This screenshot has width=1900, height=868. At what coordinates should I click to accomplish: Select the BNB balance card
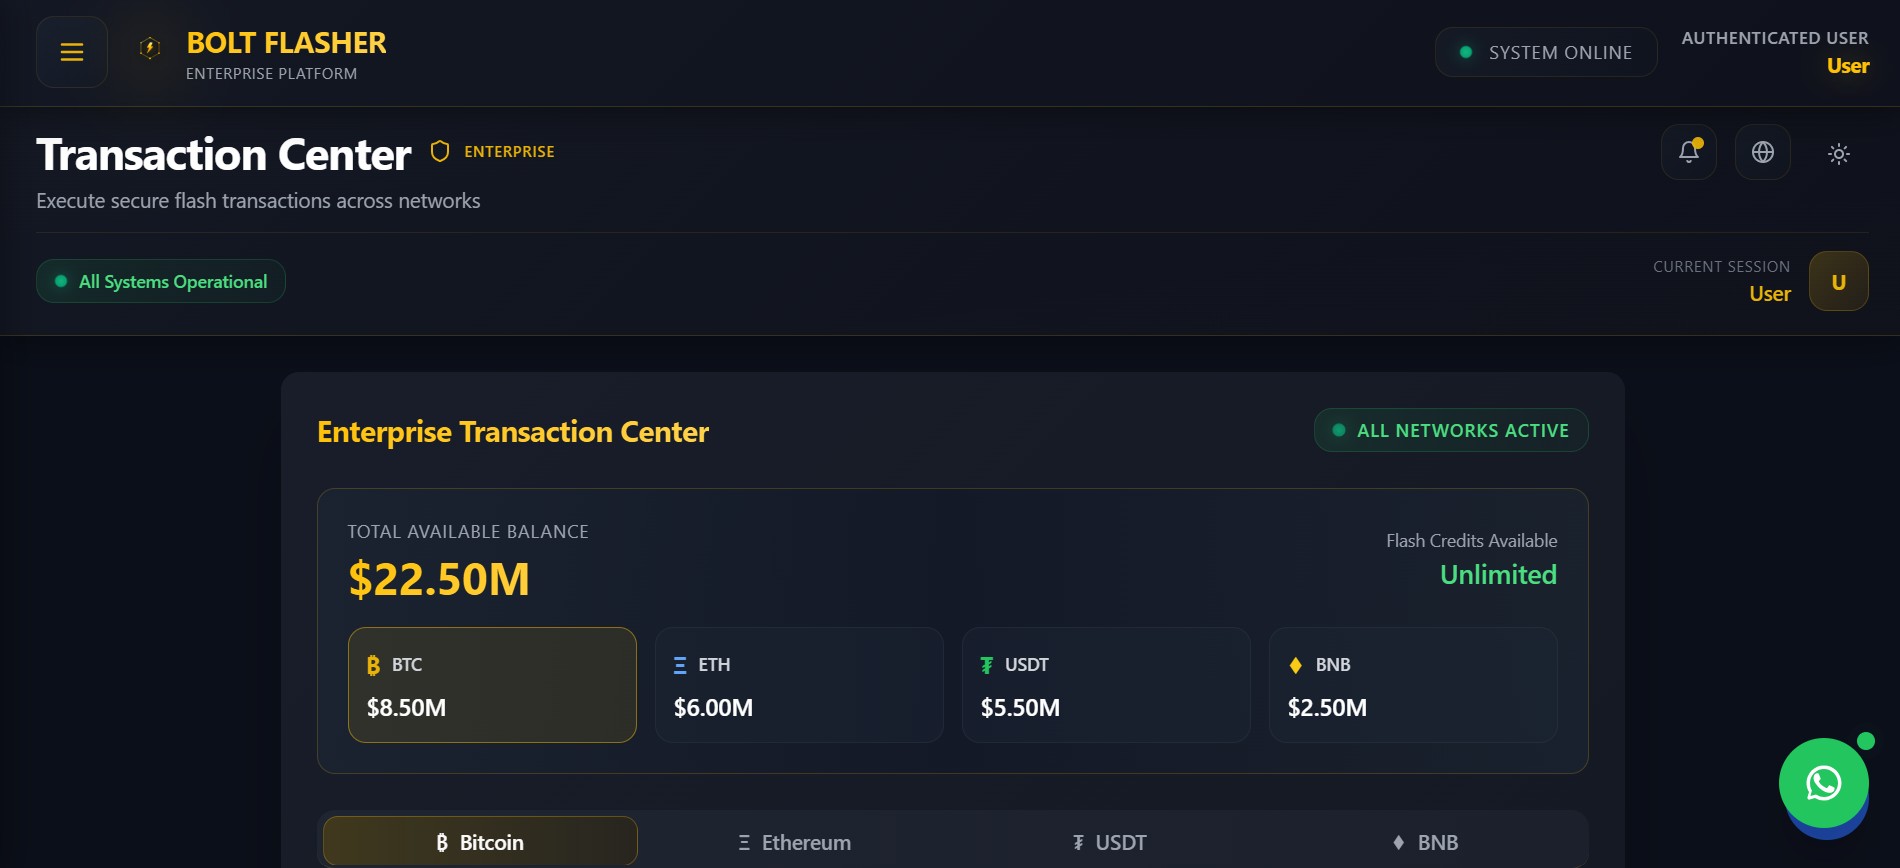click(x=1412, y=684)
